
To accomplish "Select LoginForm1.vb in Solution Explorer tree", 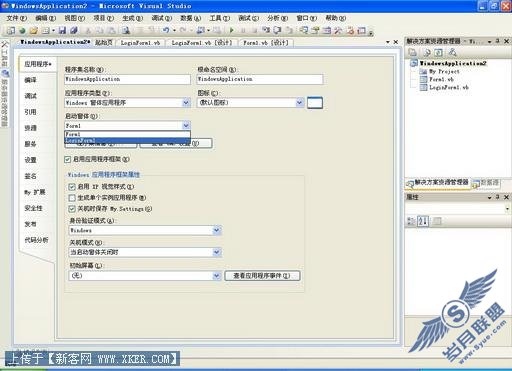I will [x=449, y=87].
